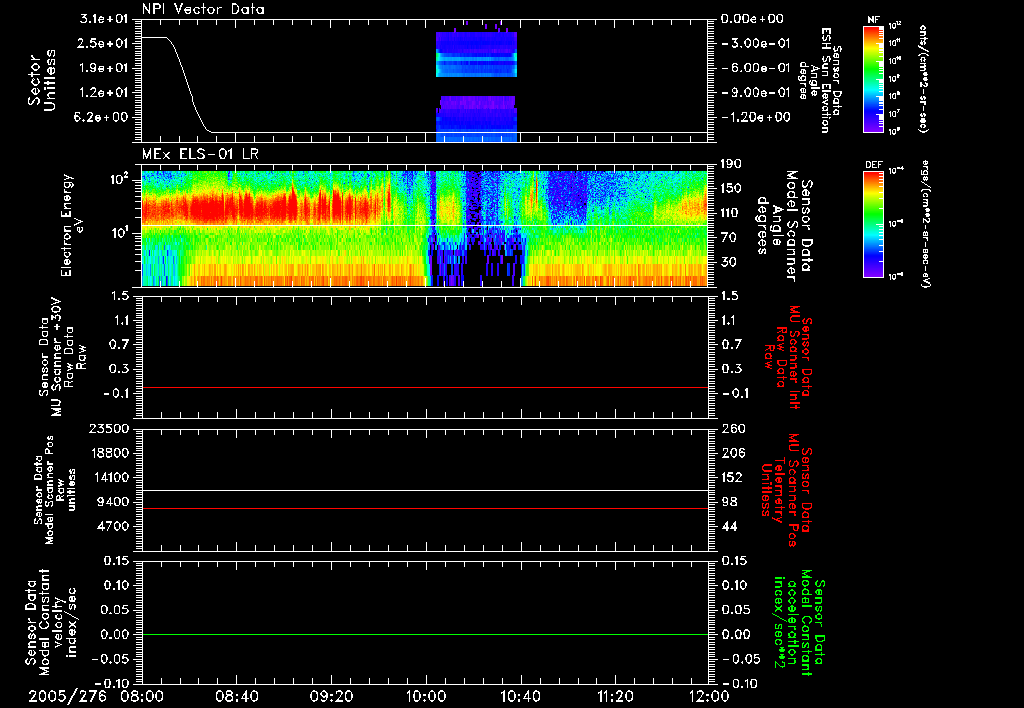Select the "Sector Unitless" axis title
This screenshot has width=1024, height=708.
[x=42, y=80]
